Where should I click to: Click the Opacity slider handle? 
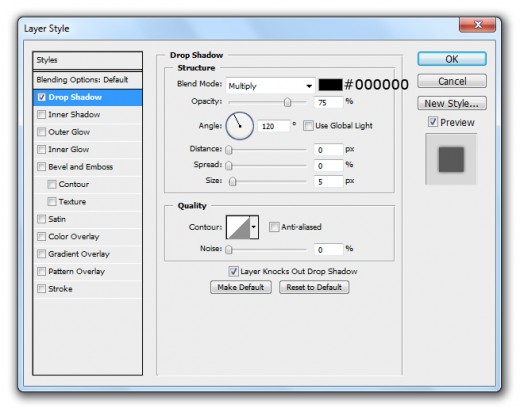(x=287, y=102)
